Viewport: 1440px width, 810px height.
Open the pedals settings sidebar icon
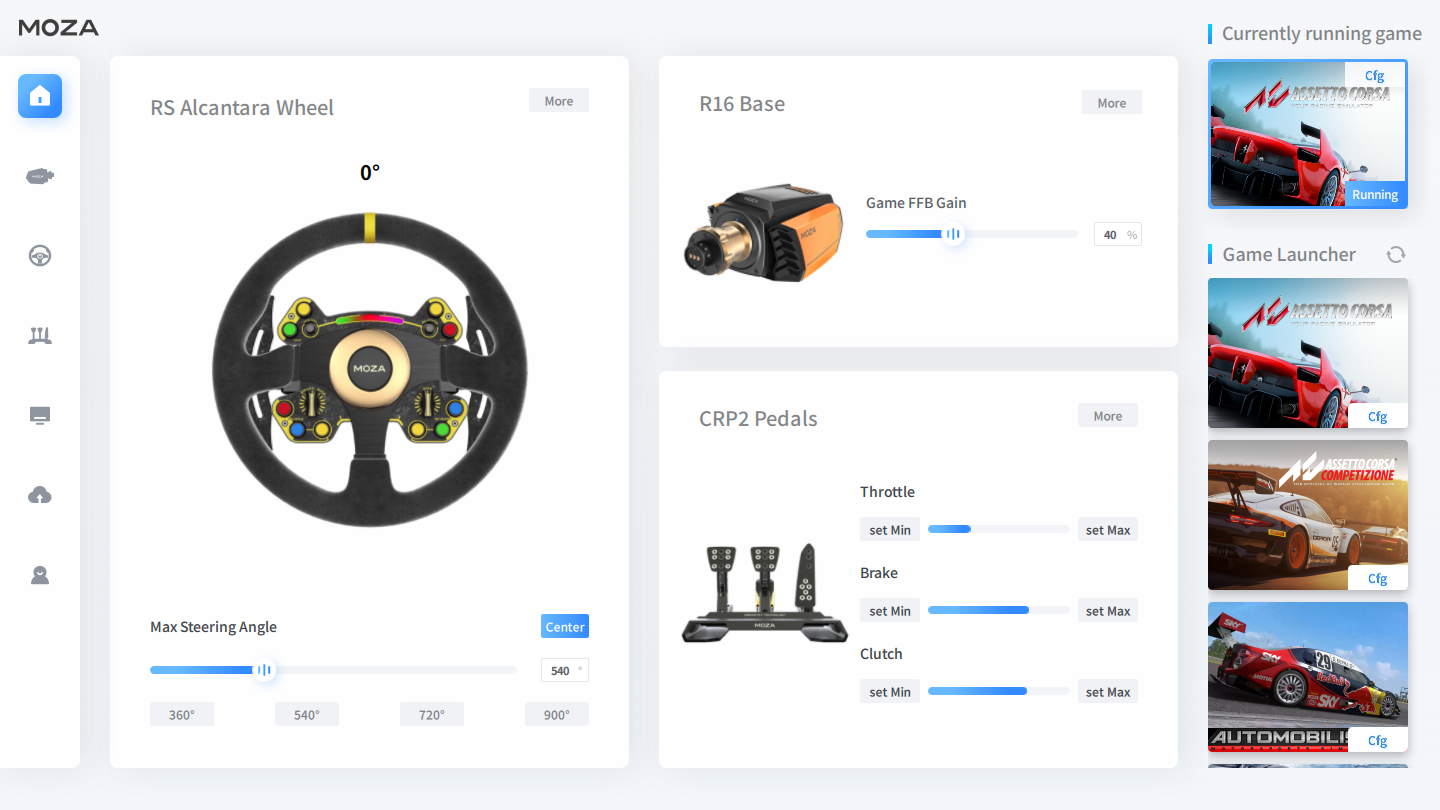(40, 336)
